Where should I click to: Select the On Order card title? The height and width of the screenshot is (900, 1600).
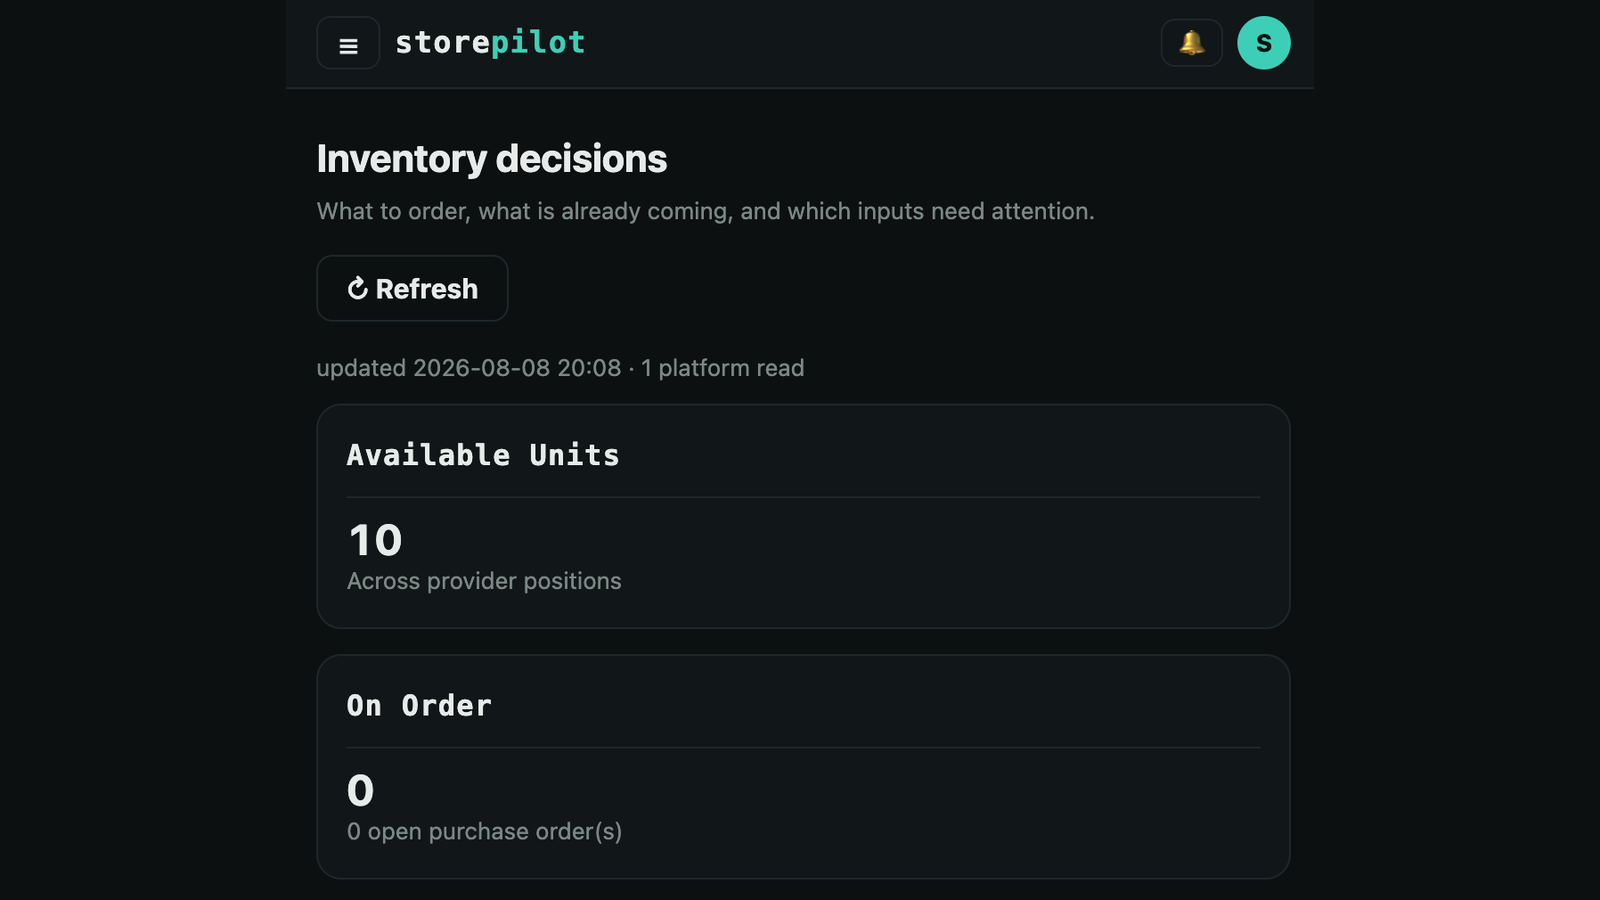click(x=419, y=706)
